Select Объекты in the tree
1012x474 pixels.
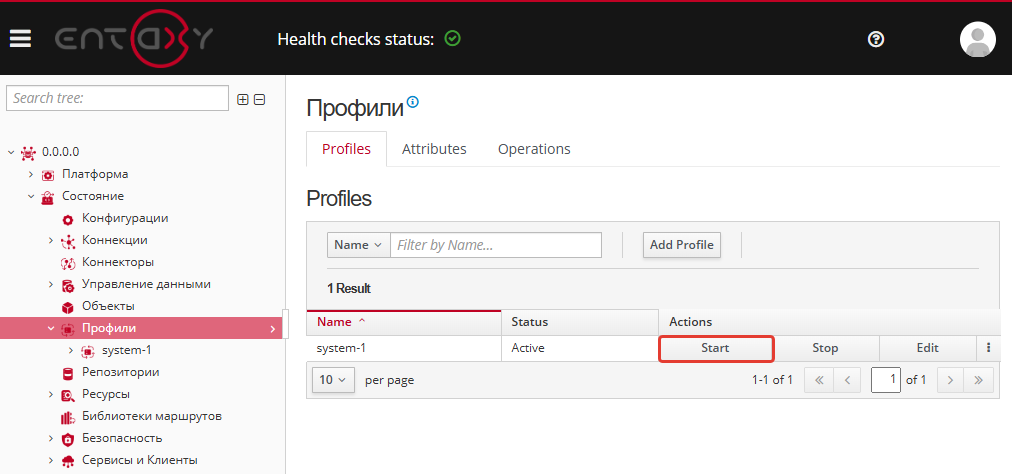coord(108,306)
